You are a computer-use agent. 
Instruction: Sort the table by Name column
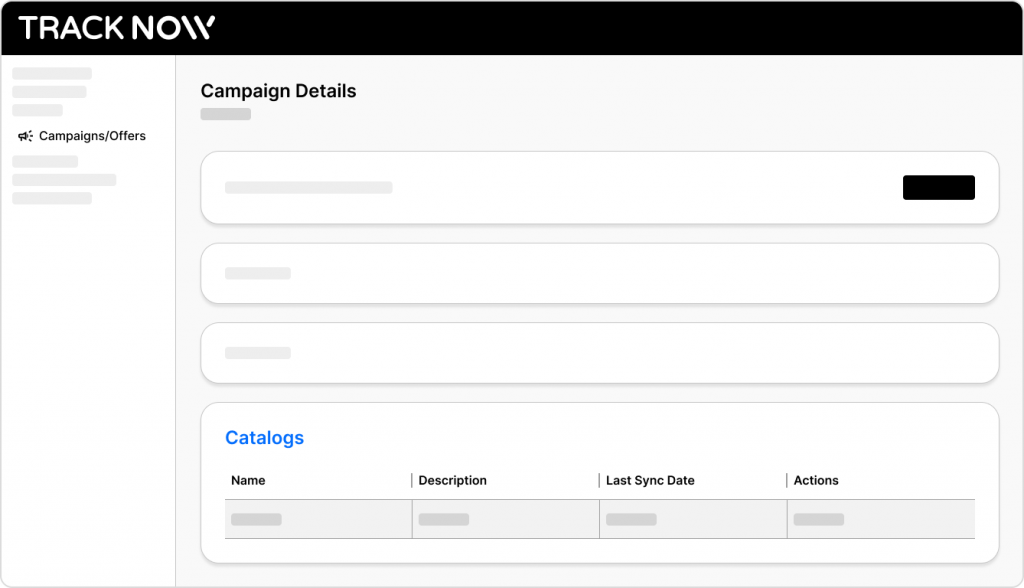(248, 480)
